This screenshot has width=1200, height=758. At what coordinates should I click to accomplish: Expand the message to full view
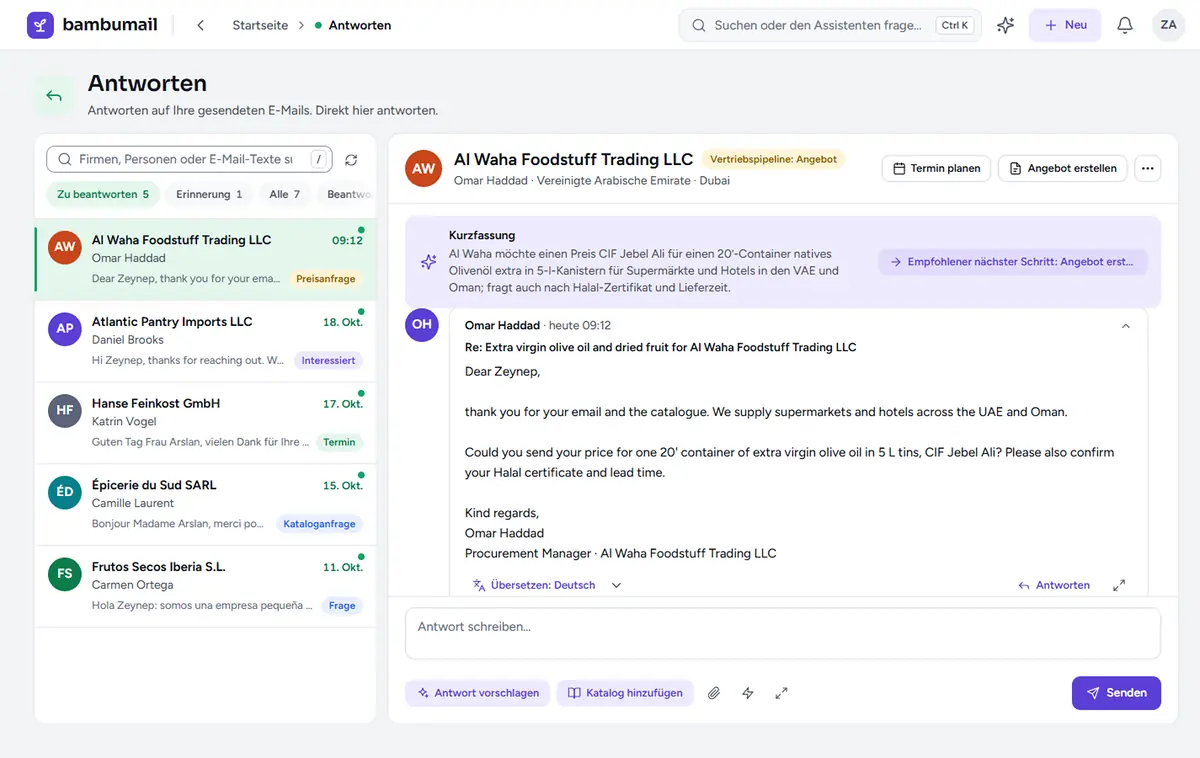pos(1119,585)
